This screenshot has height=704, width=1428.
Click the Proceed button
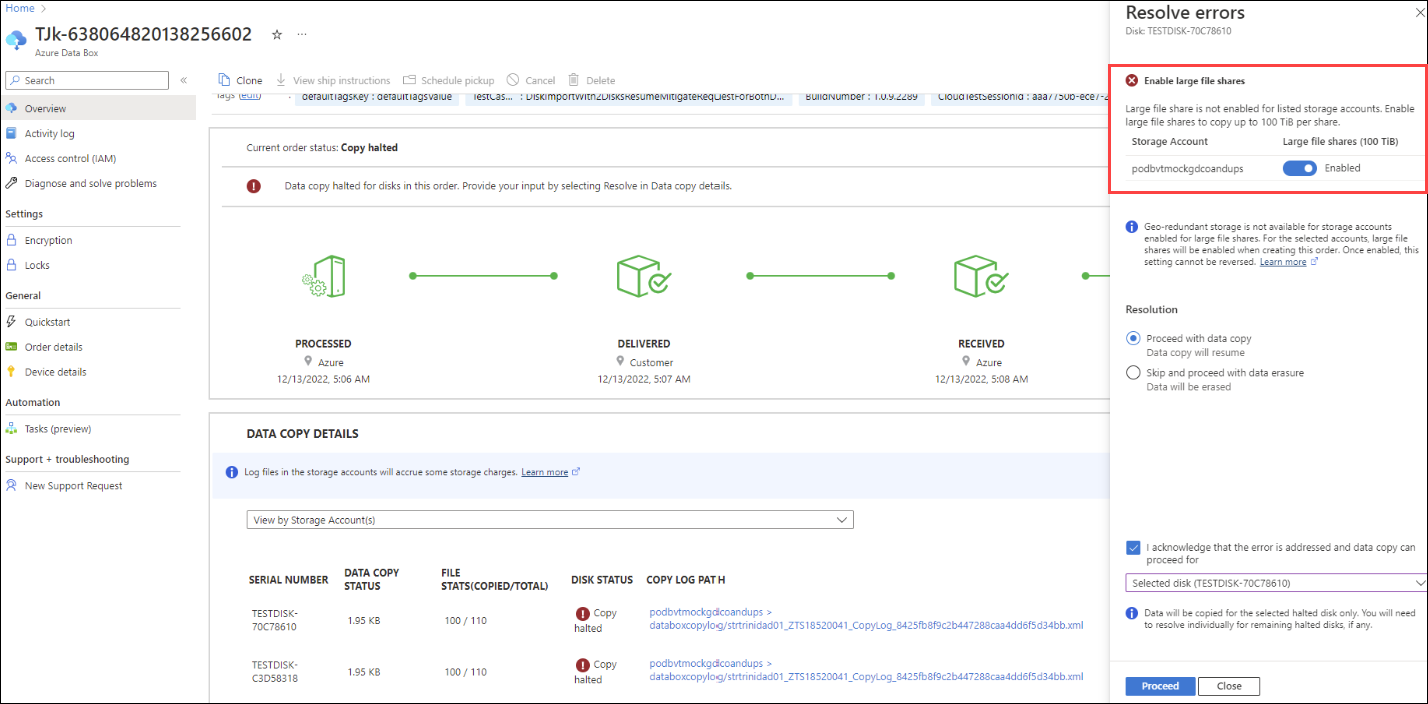point(1160,686)
